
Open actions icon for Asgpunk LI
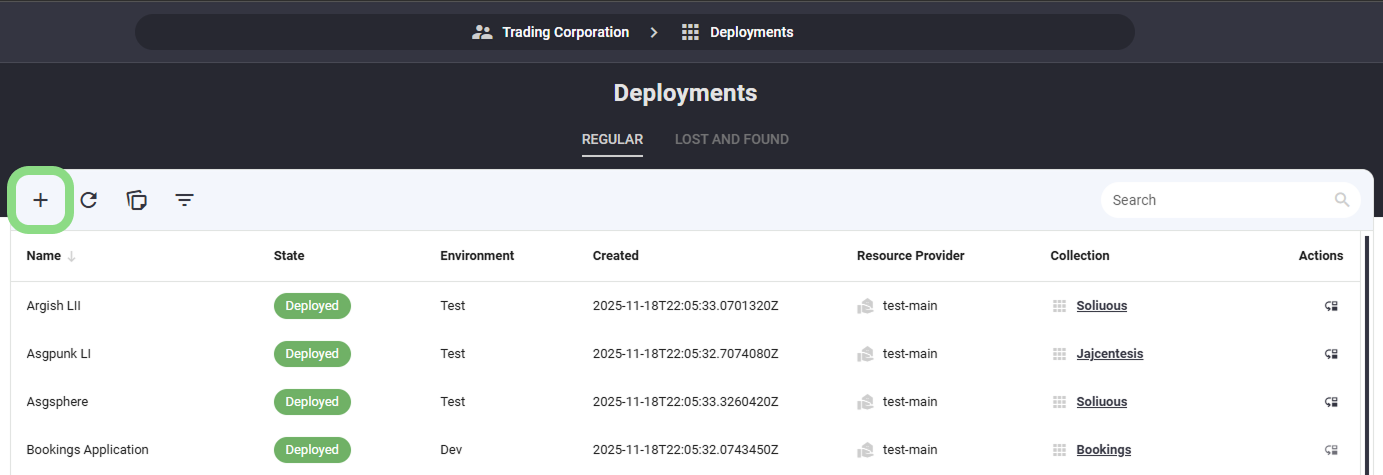point(1331,354)
